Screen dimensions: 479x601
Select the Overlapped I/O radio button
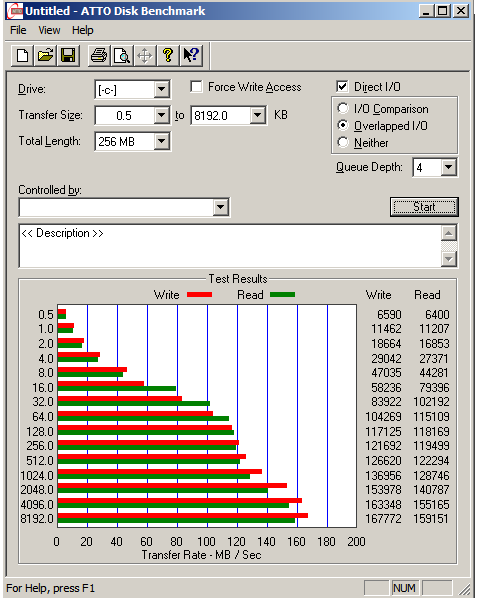pos(343,125)
